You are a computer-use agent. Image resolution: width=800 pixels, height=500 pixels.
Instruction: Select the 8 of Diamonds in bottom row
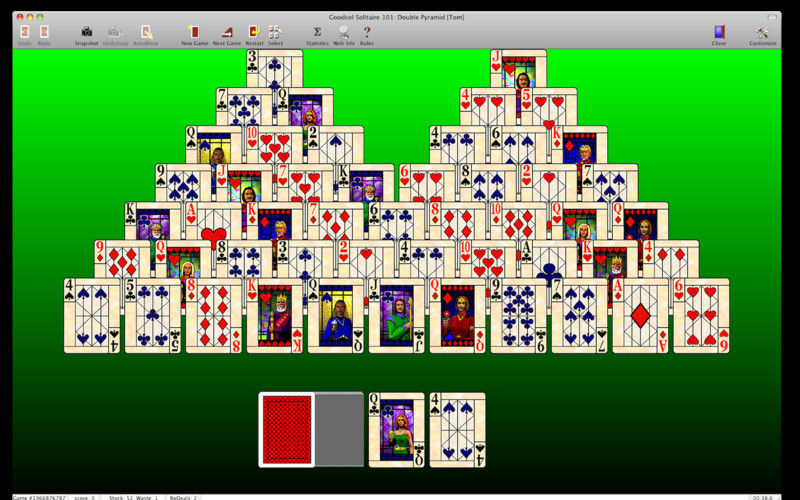[x=214, y=316]
